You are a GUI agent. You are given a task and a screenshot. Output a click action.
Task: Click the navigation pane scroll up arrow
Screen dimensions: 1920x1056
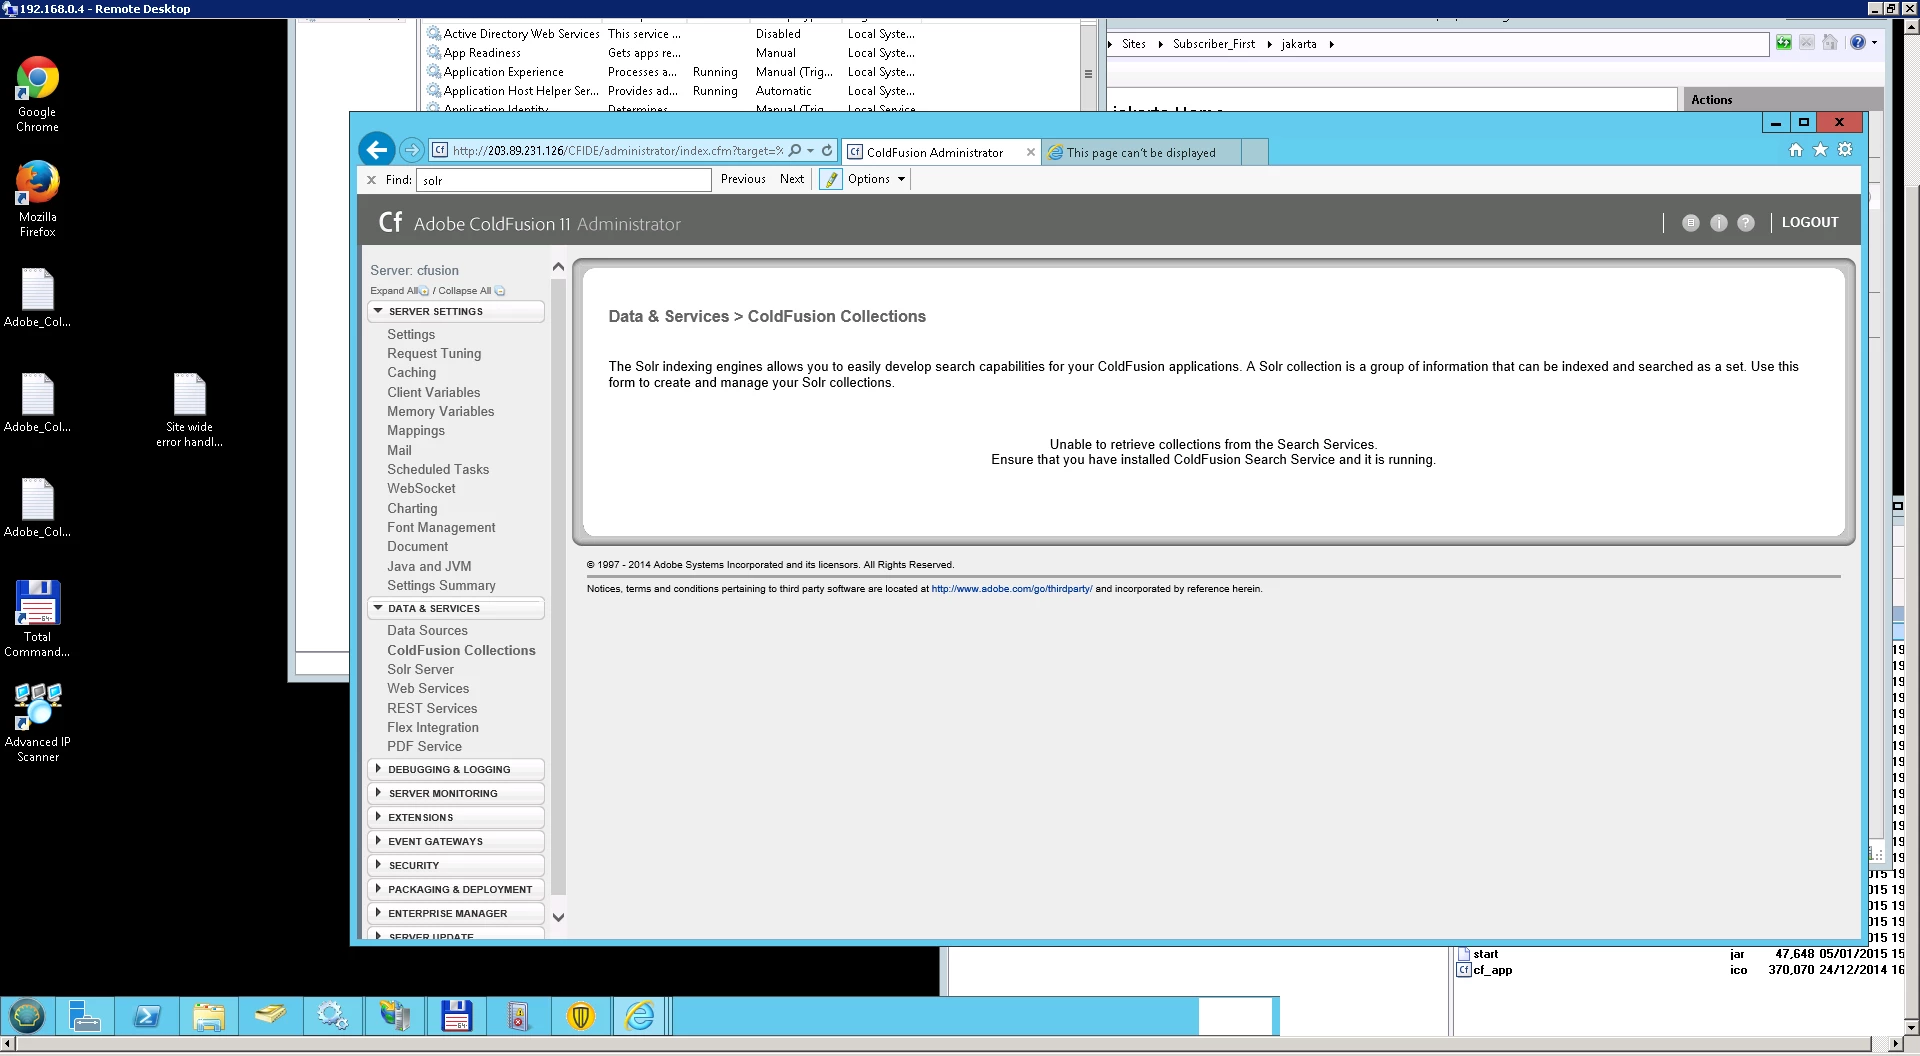coord(558,267)
